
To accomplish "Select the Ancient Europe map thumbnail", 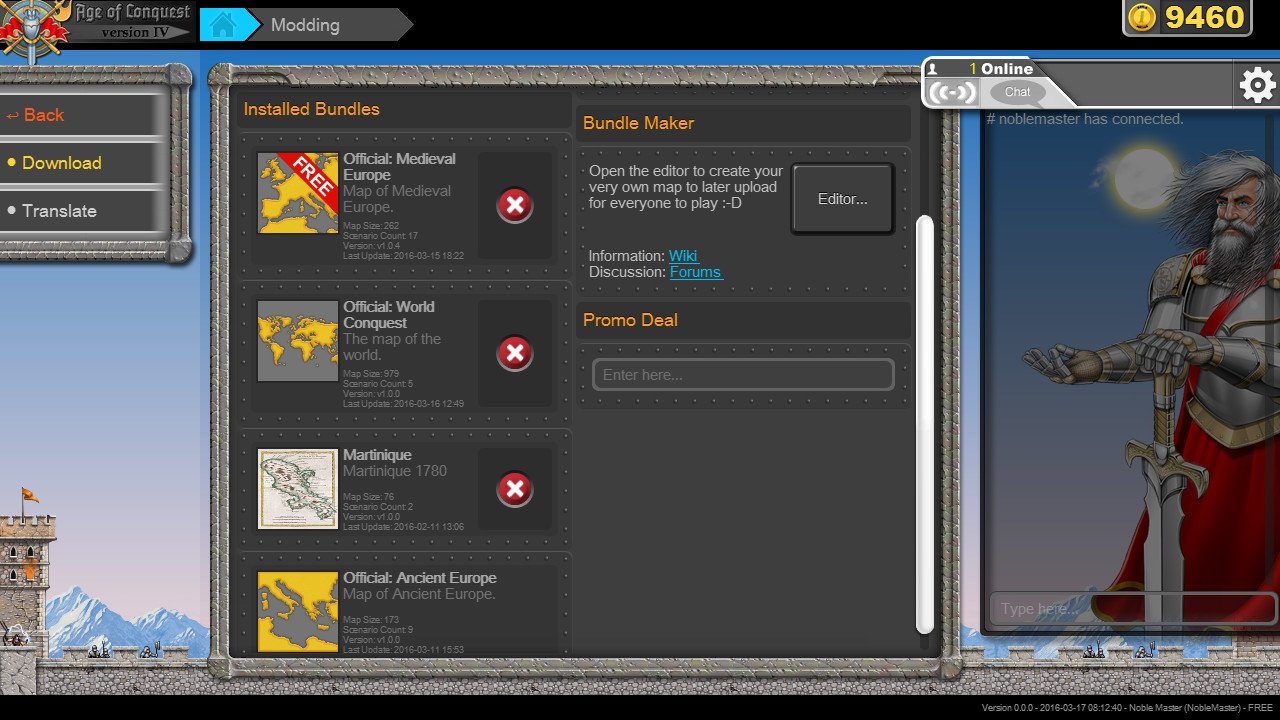I will point(298,611).
